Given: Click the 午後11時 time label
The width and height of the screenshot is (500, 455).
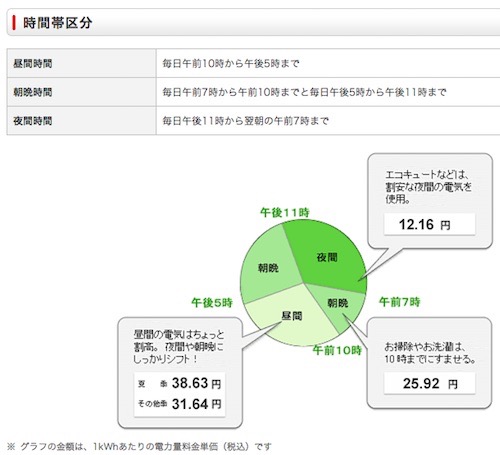Looking at the screenshot, I should [285, 212].
